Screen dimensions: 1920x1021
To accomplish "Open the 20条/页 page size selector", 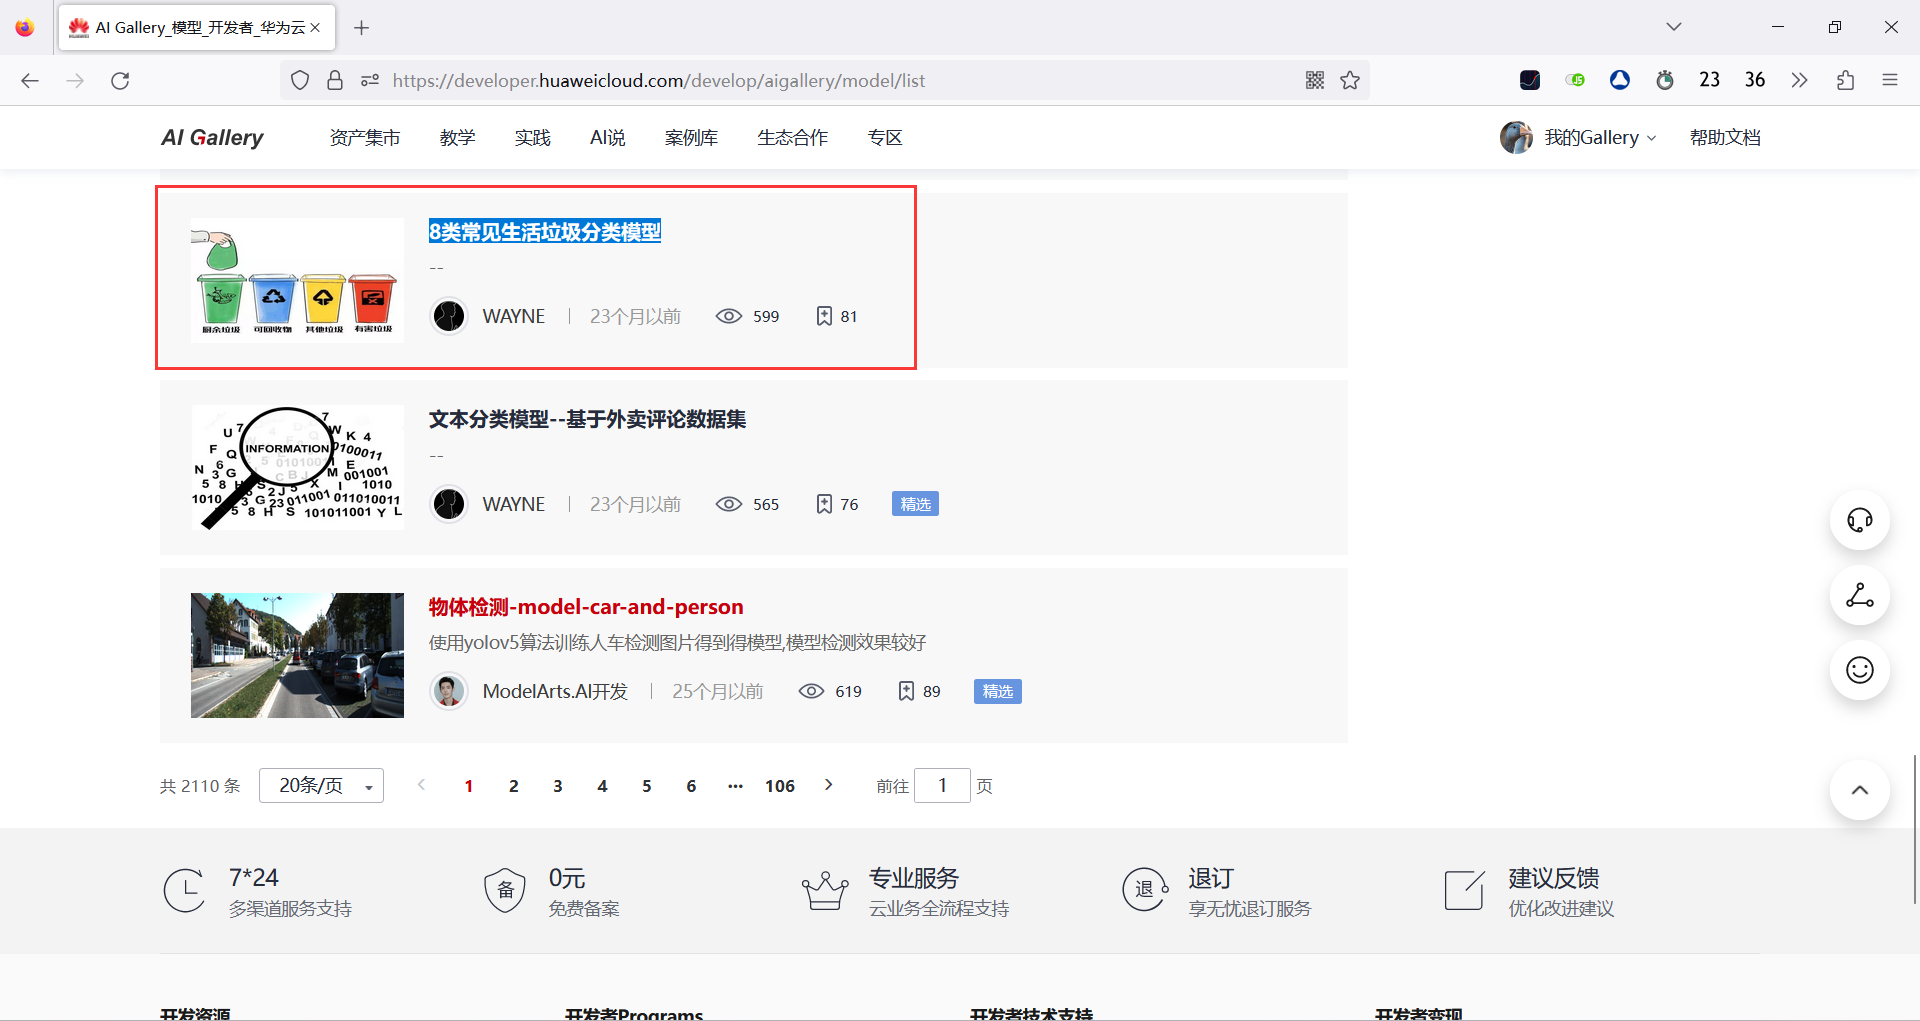I will tap(320, 785).
